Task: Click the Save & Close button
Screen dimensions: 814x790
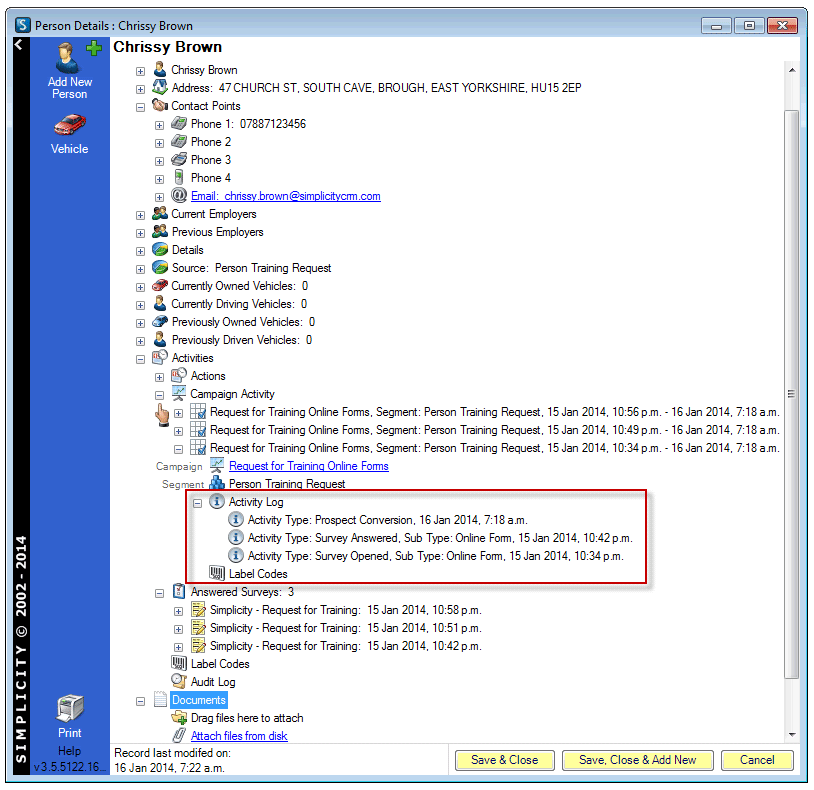Action: [x=505, y=760]
